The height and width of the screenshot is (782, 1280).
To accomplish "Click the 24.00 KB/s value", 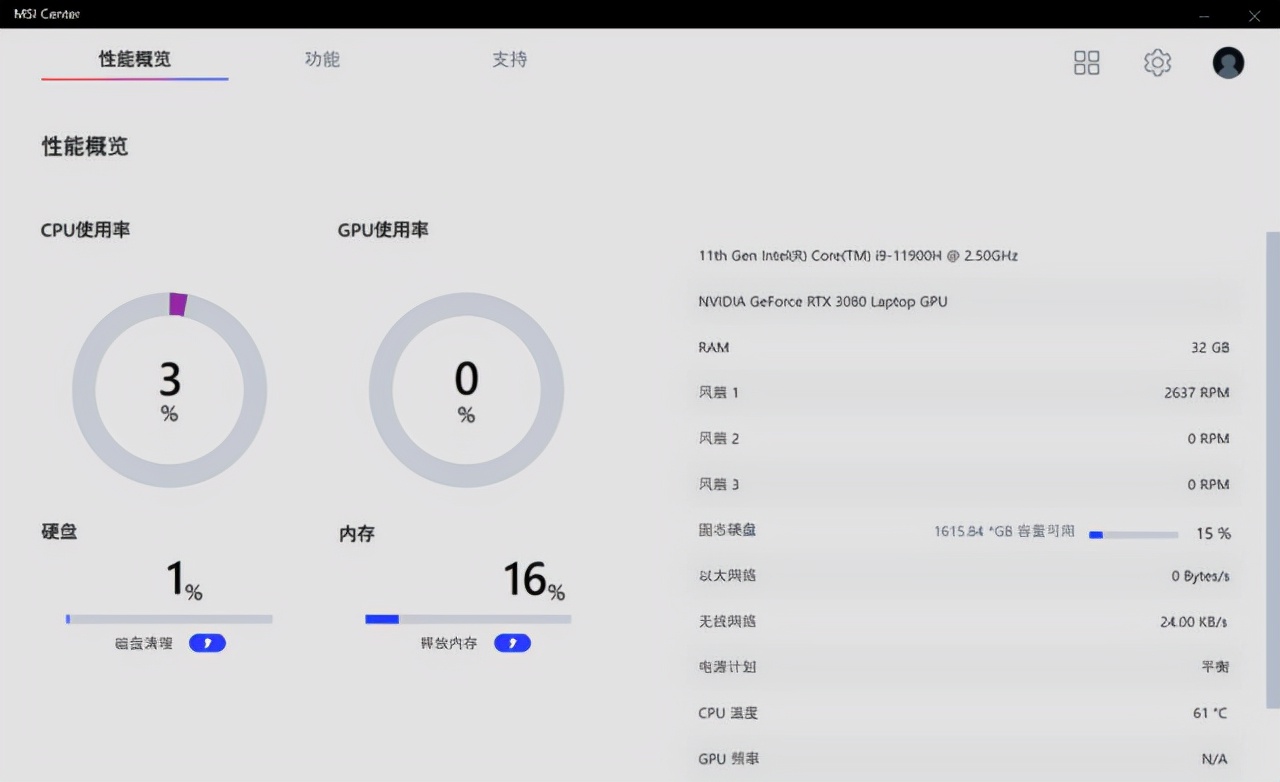I will [x=1194, y=622].
